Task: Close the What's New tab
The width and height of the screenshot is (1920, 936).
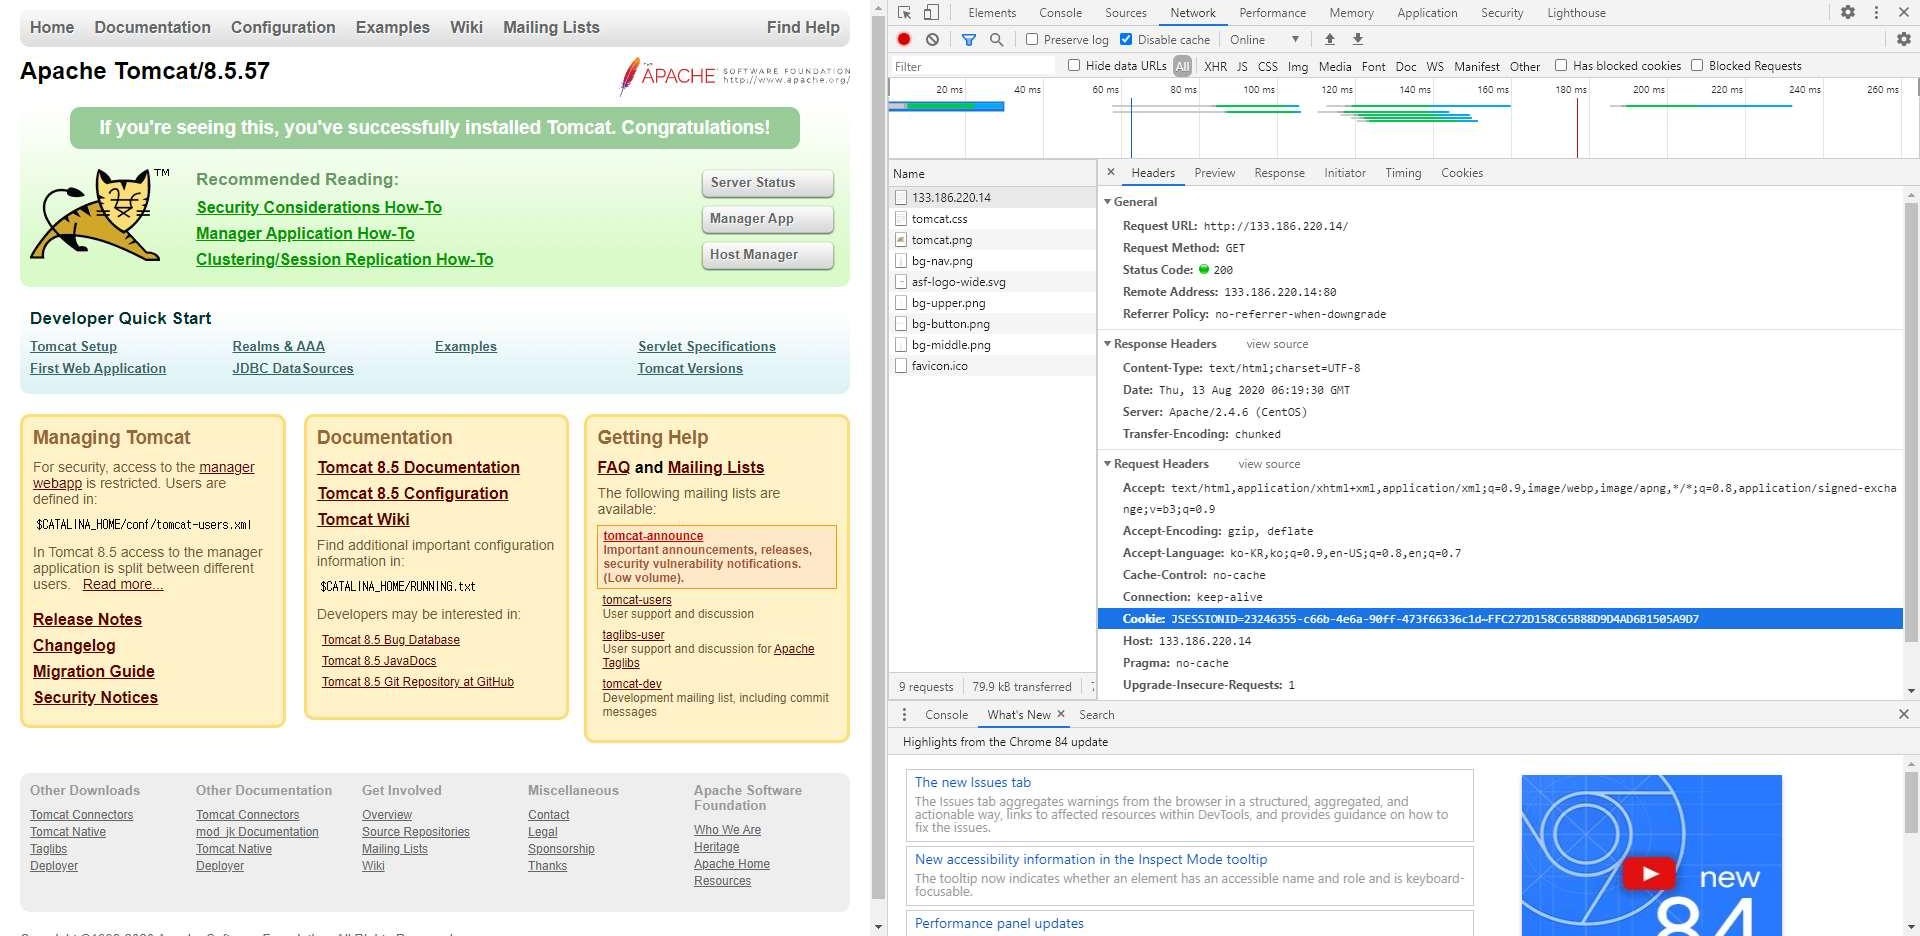Action: [x=1061, y=714]
